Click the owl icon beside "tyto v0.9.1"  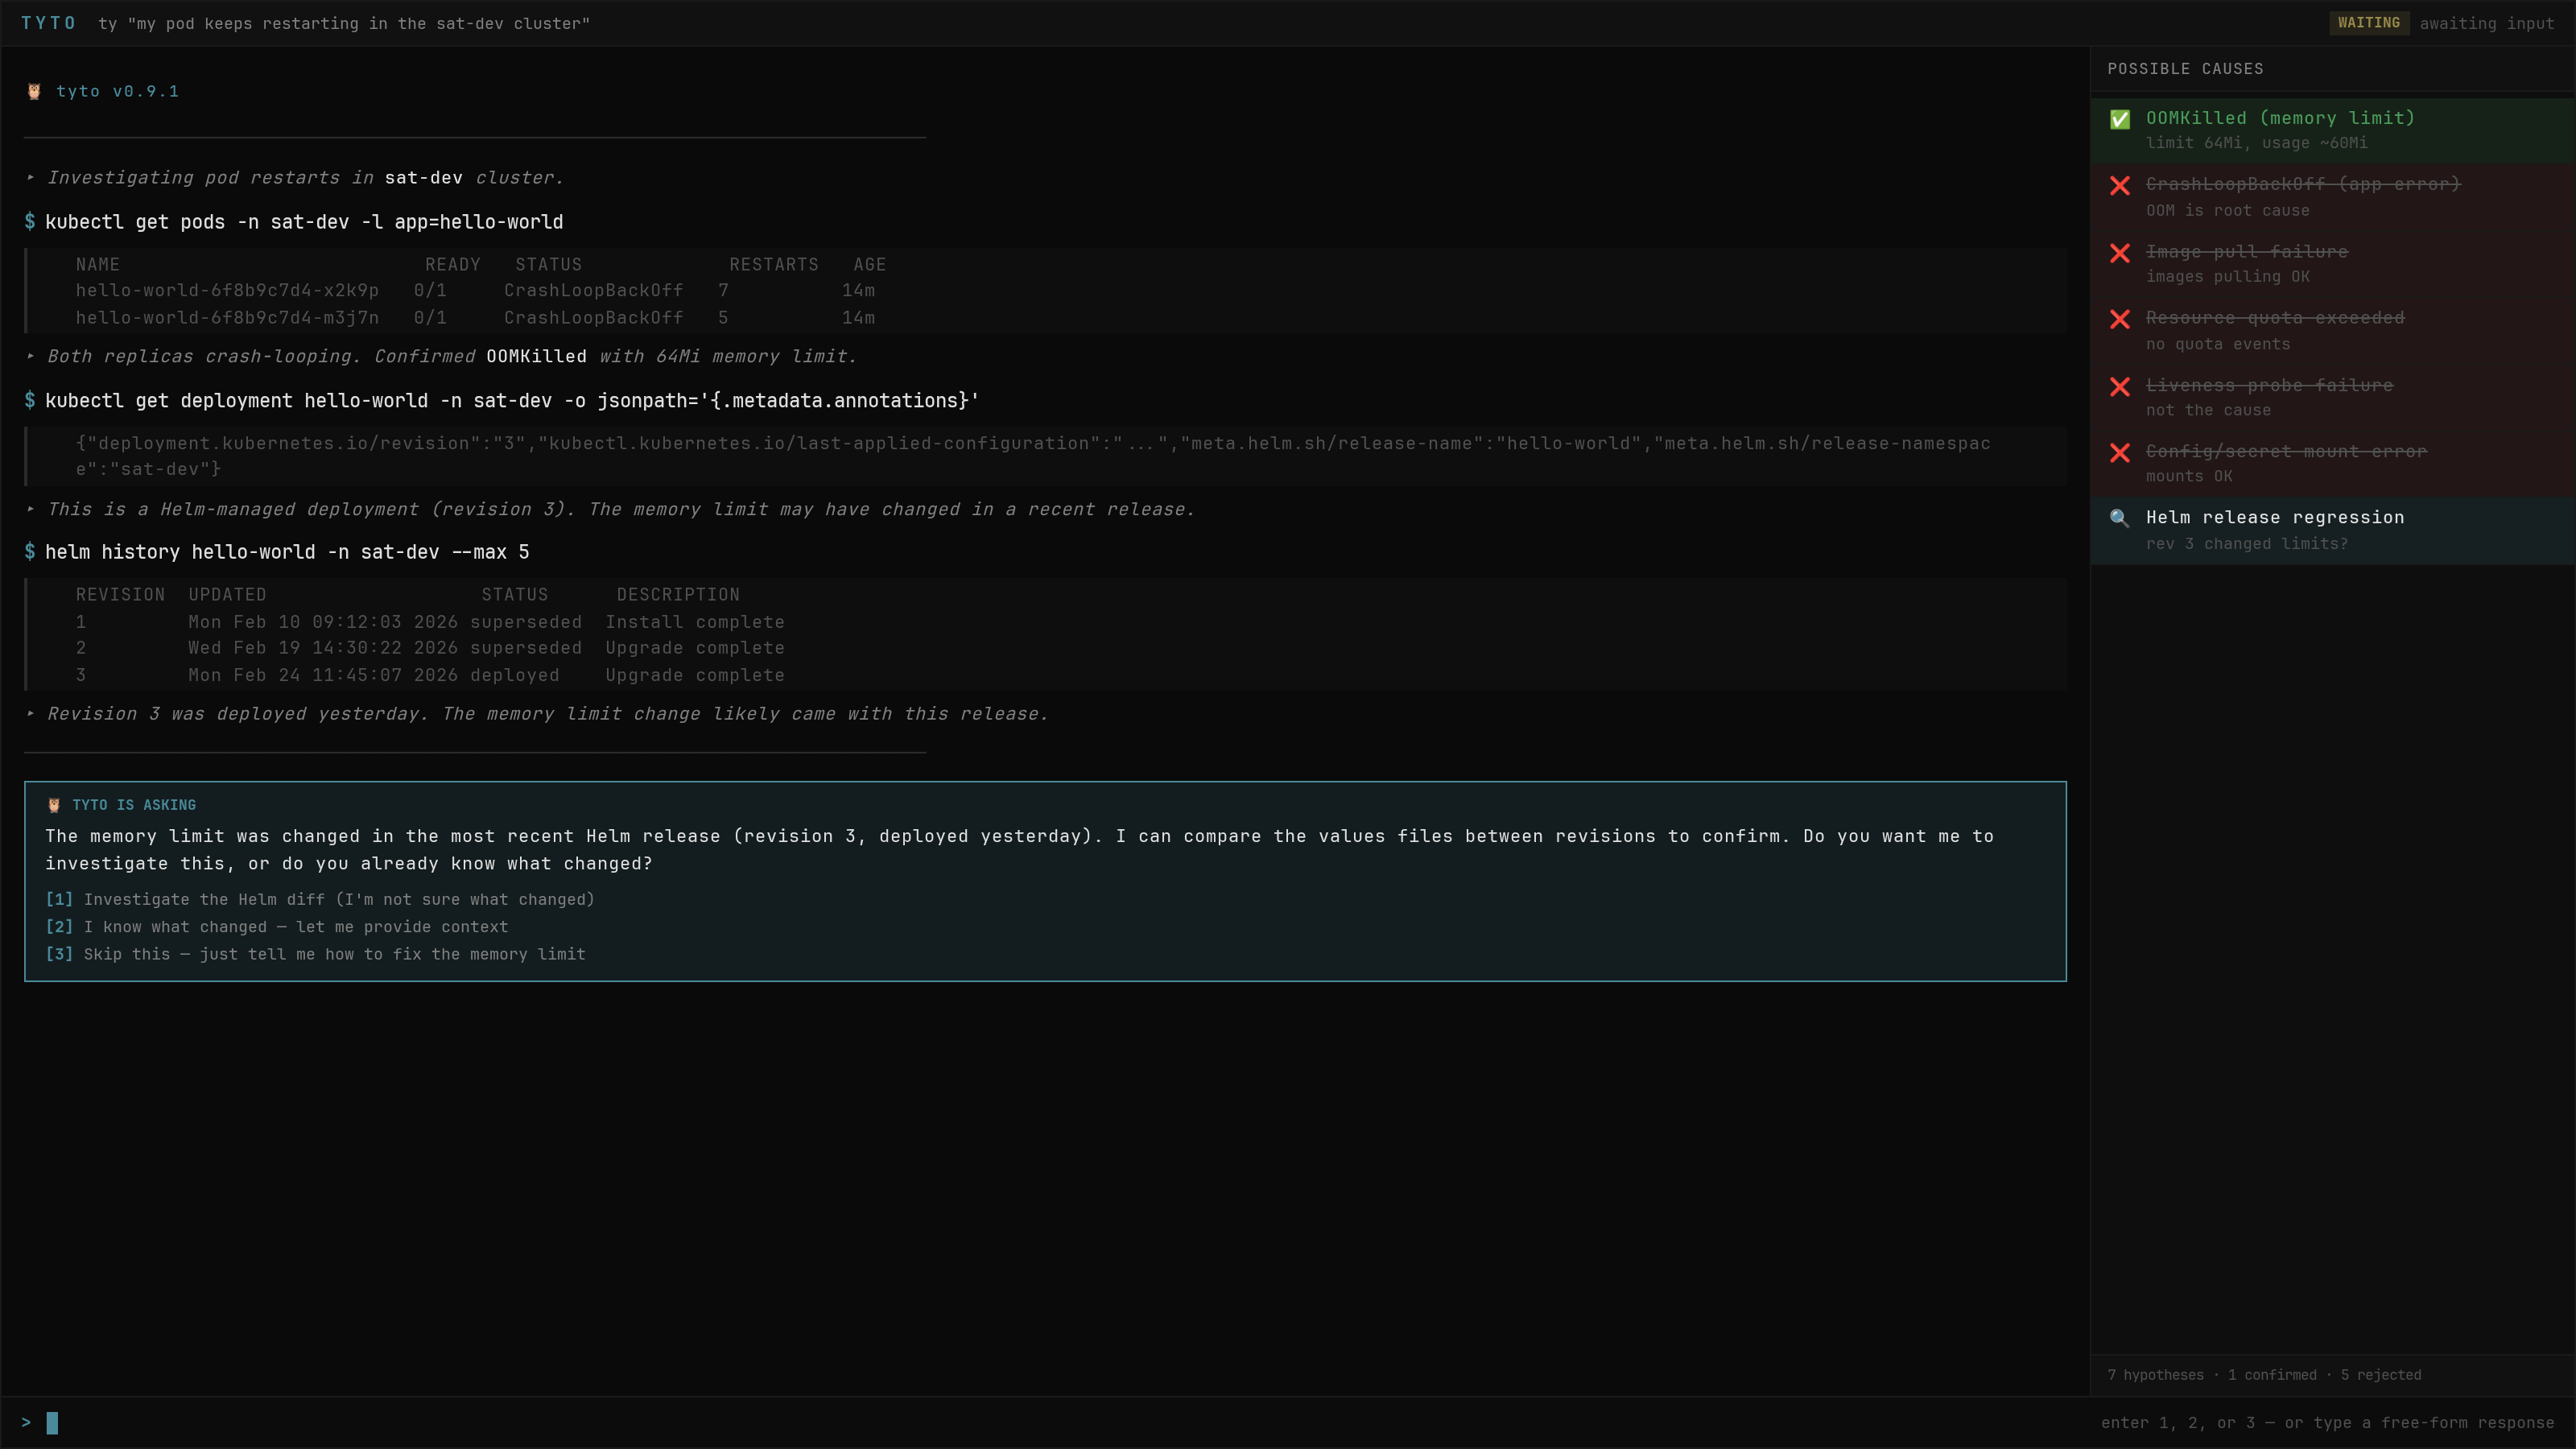33,90
